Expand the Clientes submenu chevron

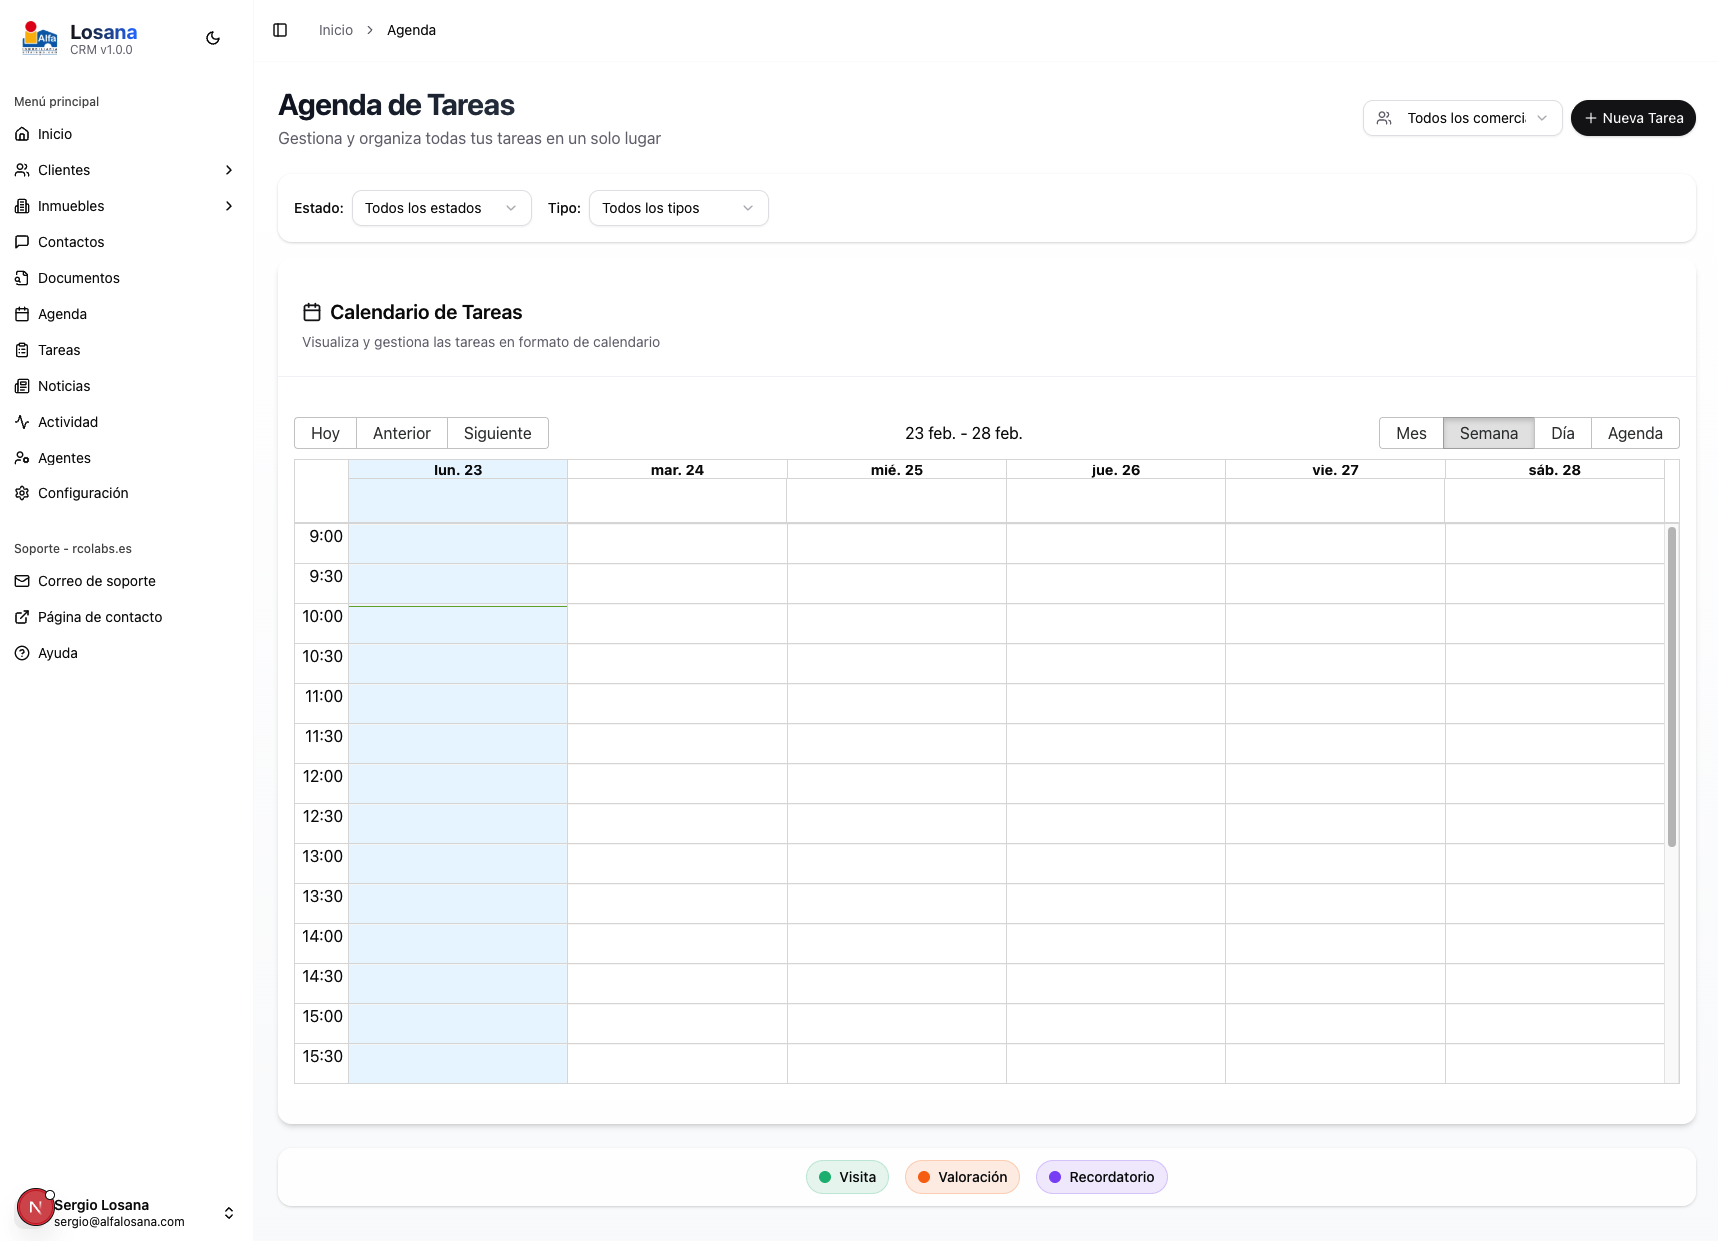(229, 170)
